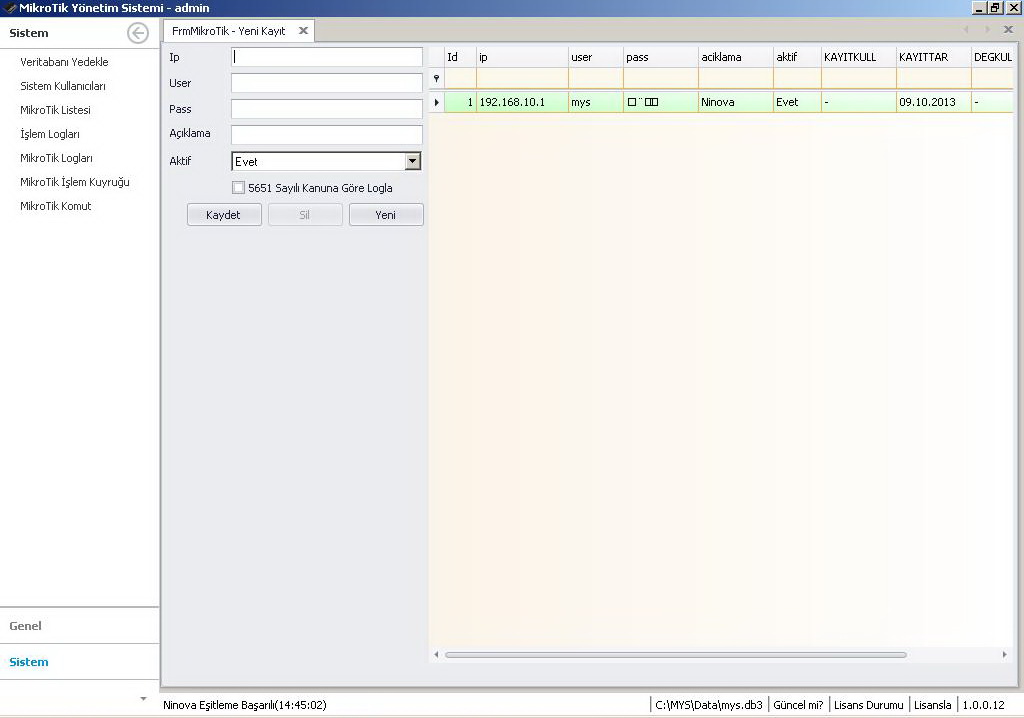Screen dimensions: 1024x718
Task: Click Ninova Eşitleme Başarılı status message
Action: click(x=245, y=705)
